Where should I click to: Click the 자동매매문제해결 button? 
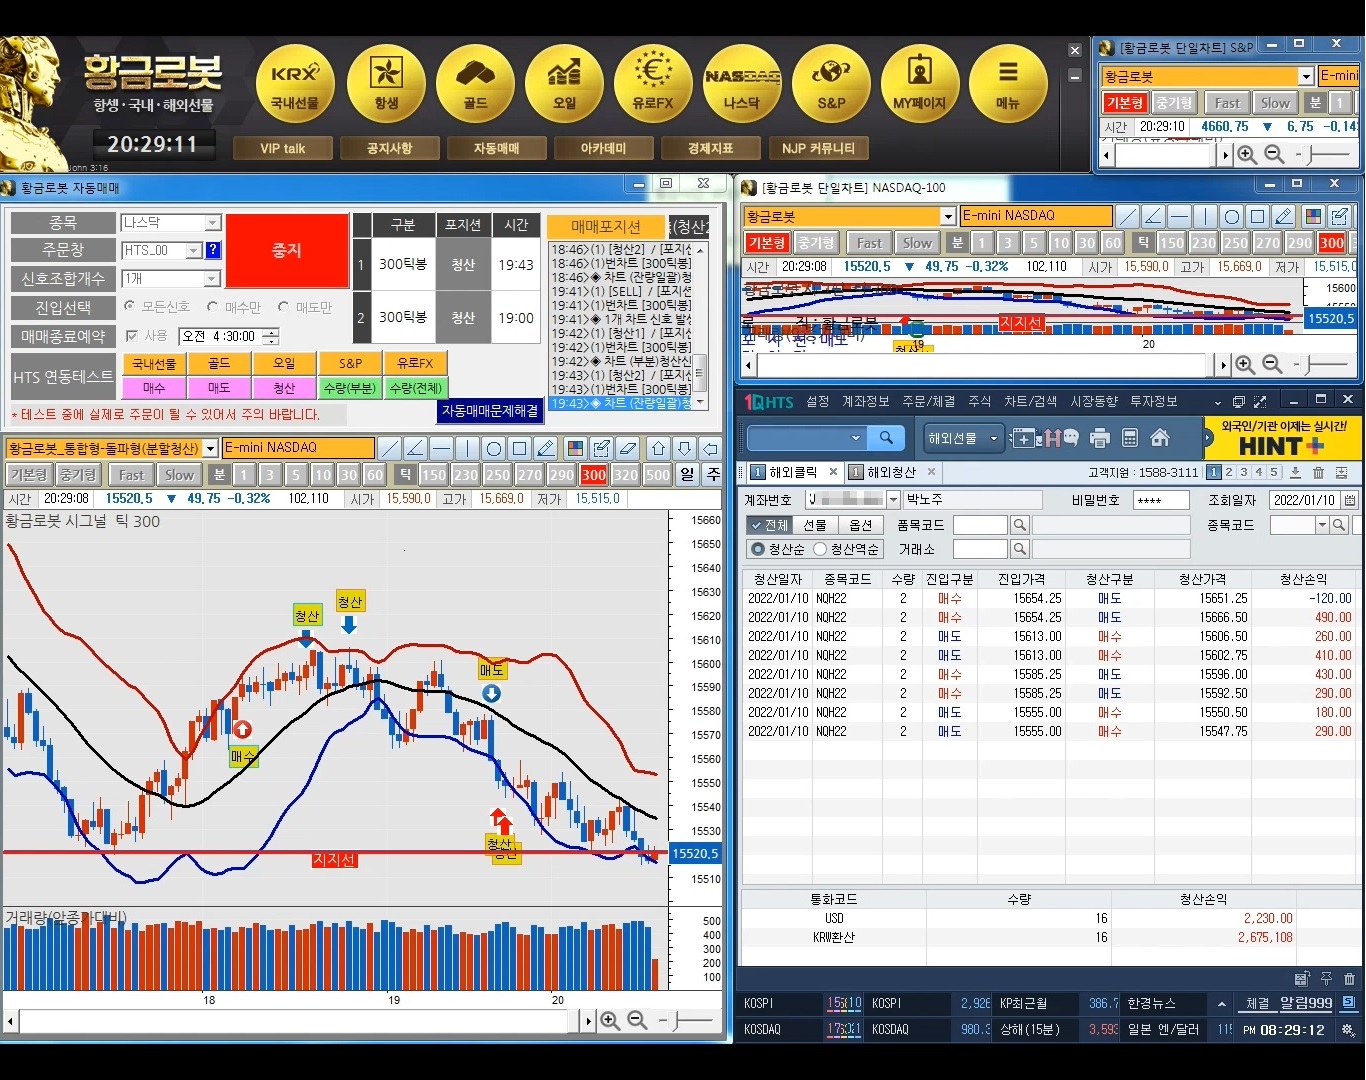(490, 410)
